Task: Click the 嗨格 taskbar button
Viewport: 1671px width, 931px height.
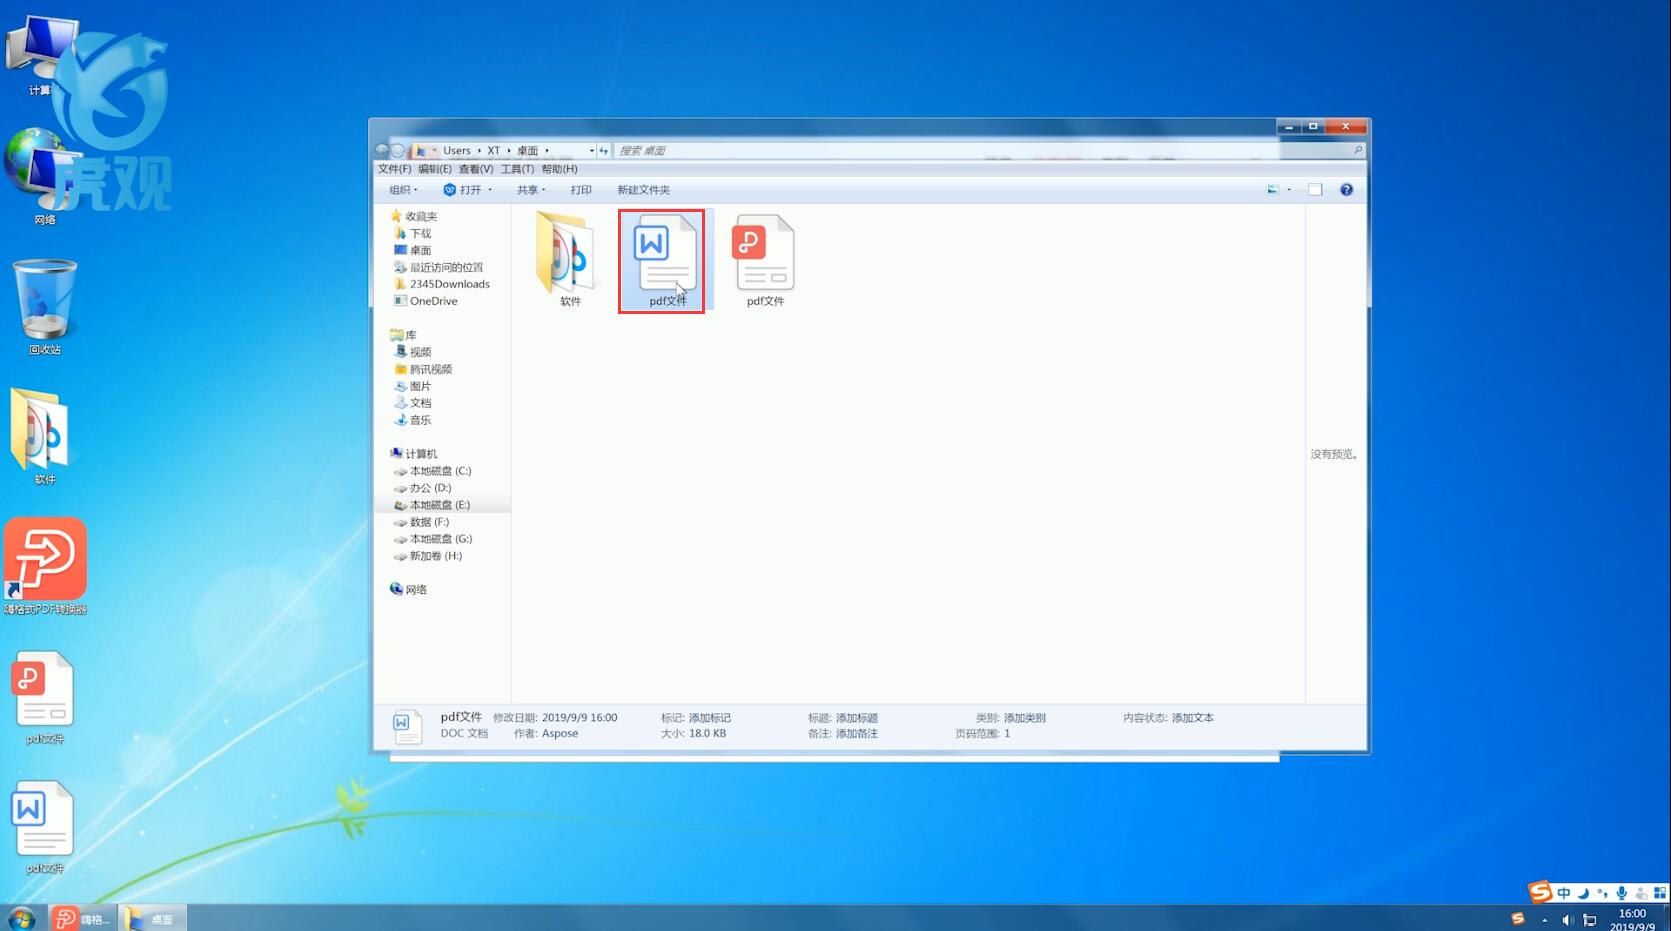Action: point(82,918)
